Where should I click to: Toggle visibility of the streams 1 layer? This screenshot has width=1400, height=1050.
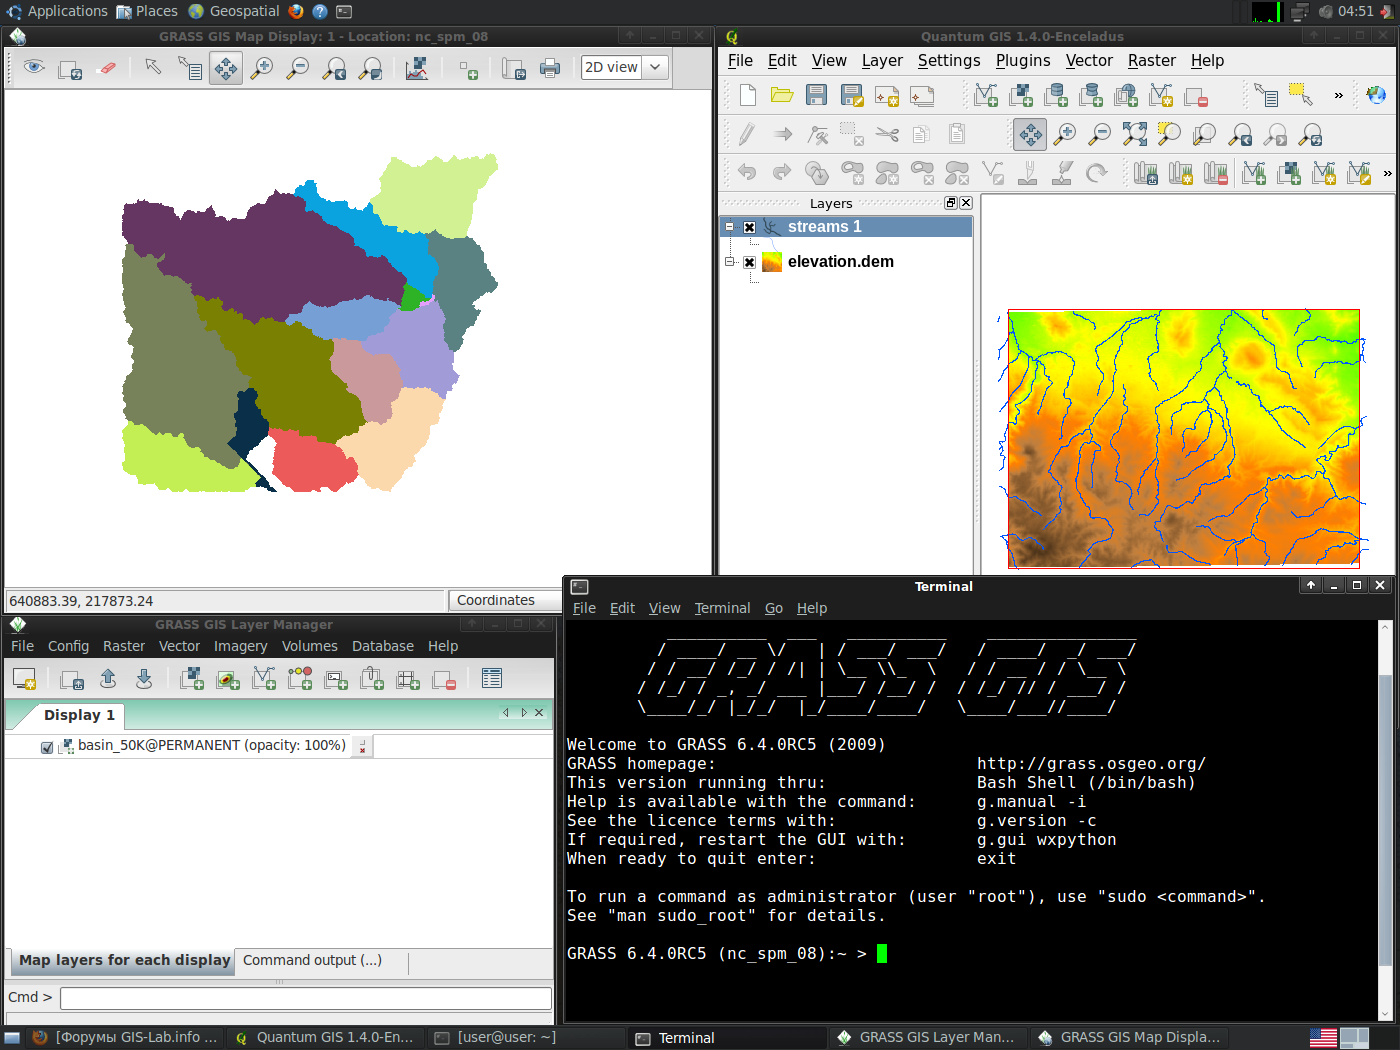click(749, 227)
